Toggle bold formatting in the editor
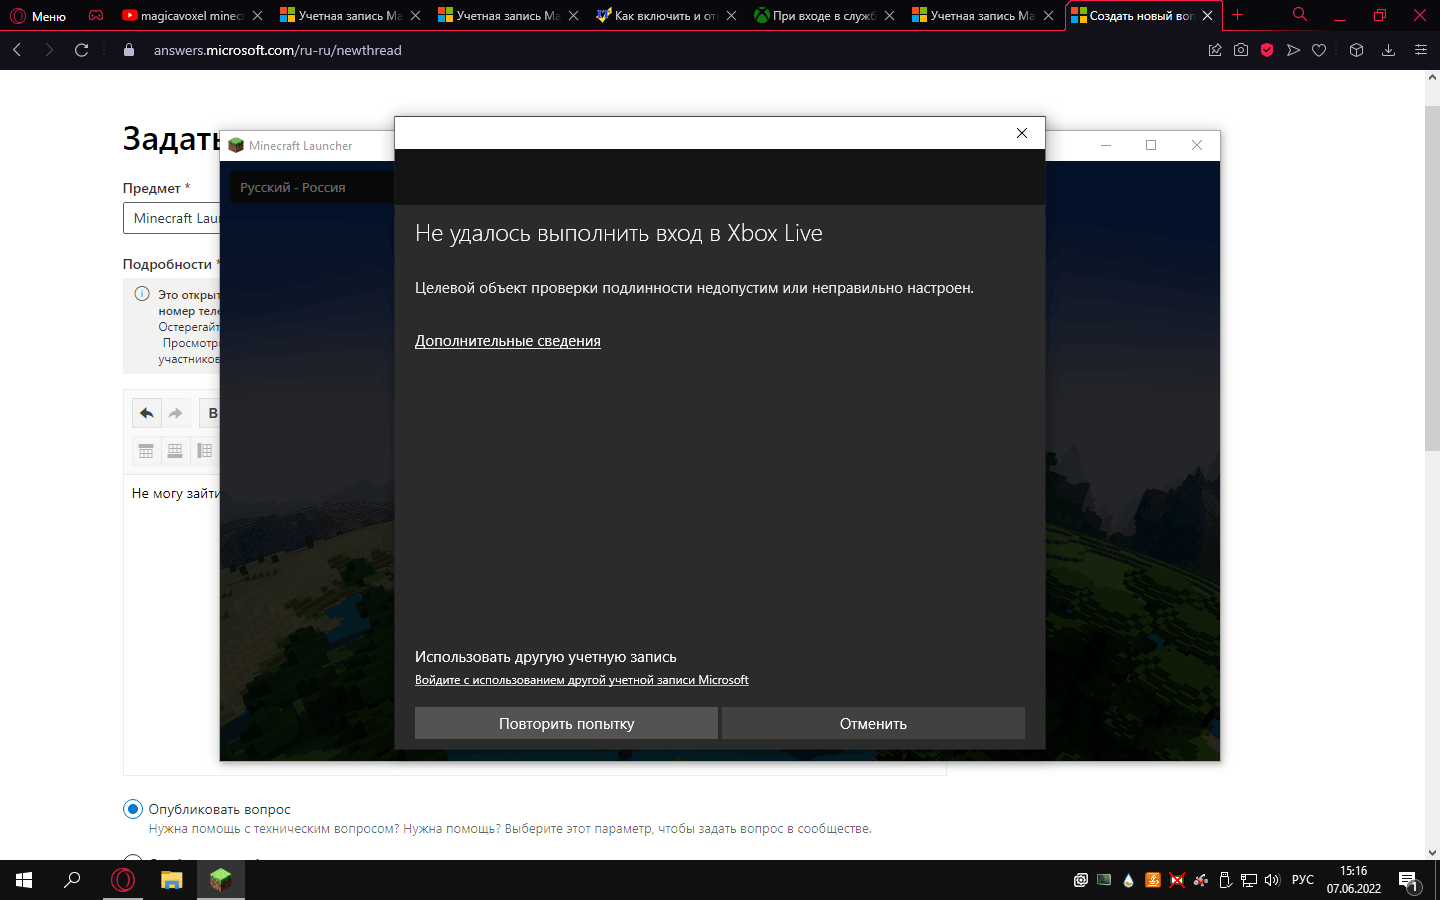The image size is (1440, 900). tap(211, 413)
